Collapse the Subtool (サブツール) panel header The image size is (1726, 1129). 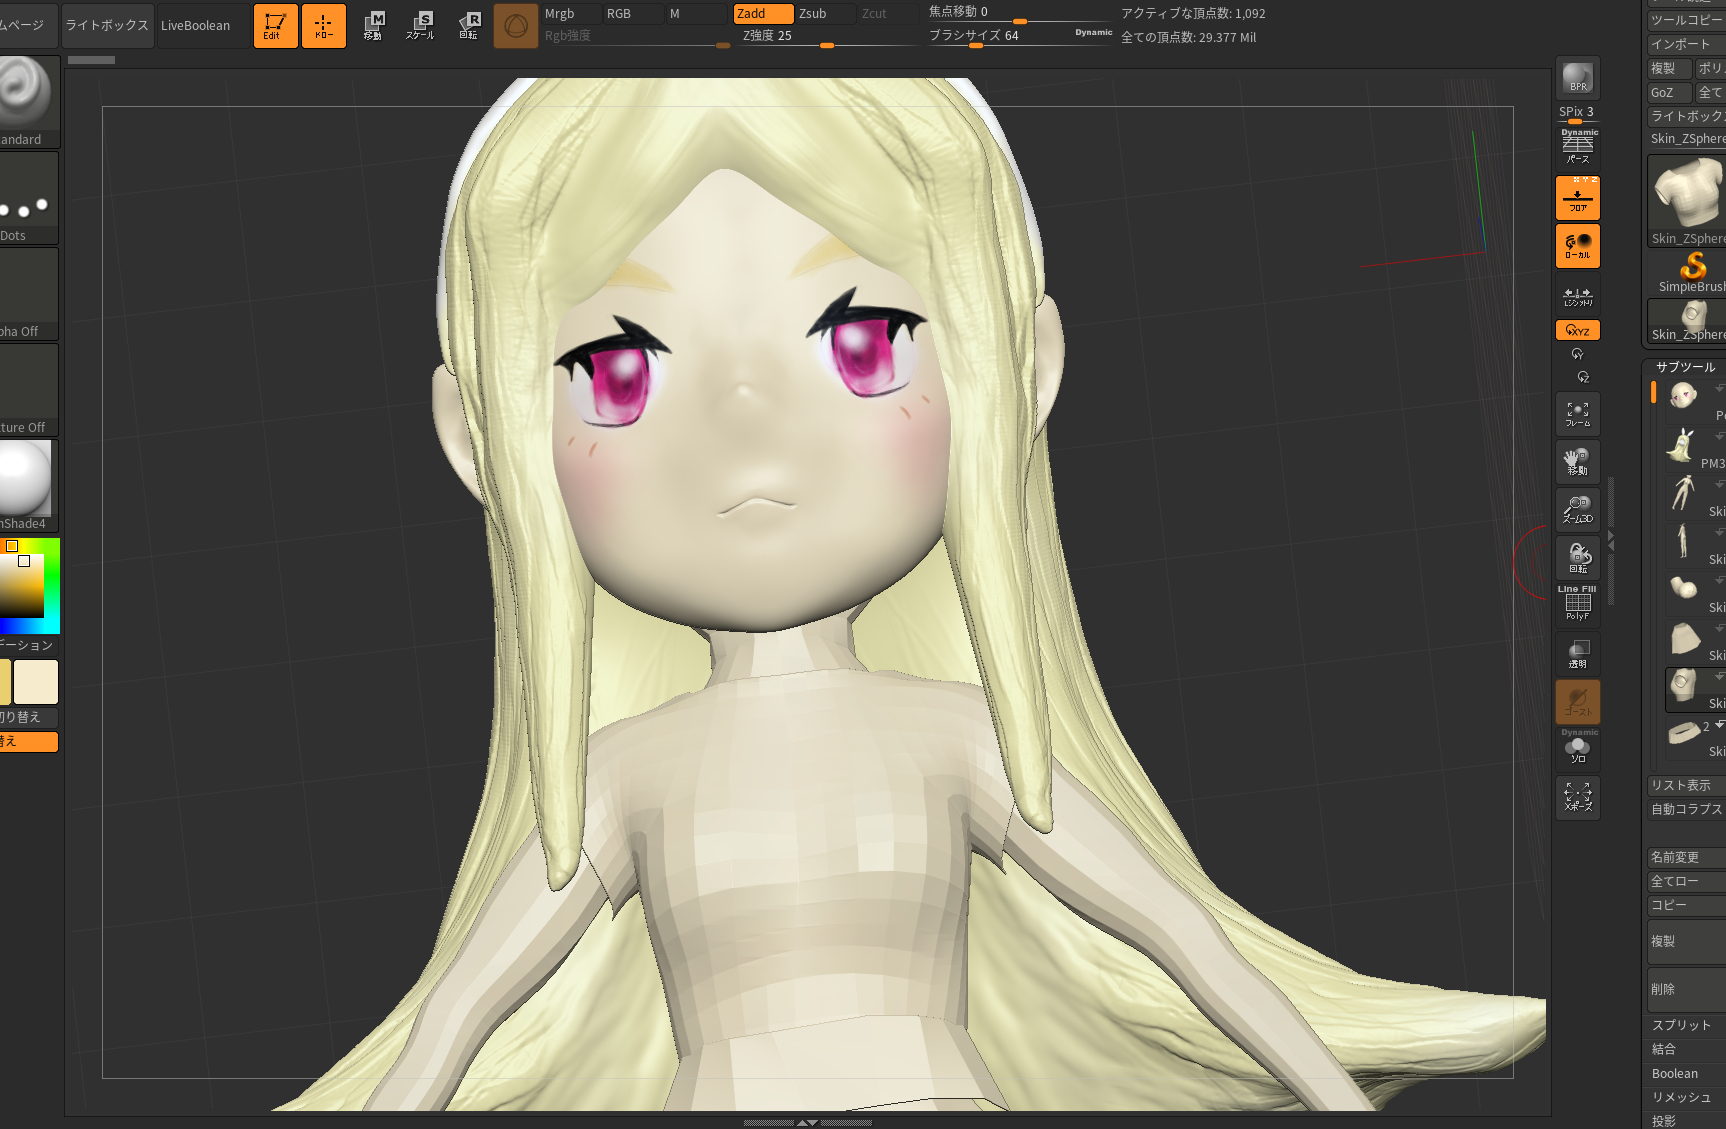click(x=1686, y=367)
